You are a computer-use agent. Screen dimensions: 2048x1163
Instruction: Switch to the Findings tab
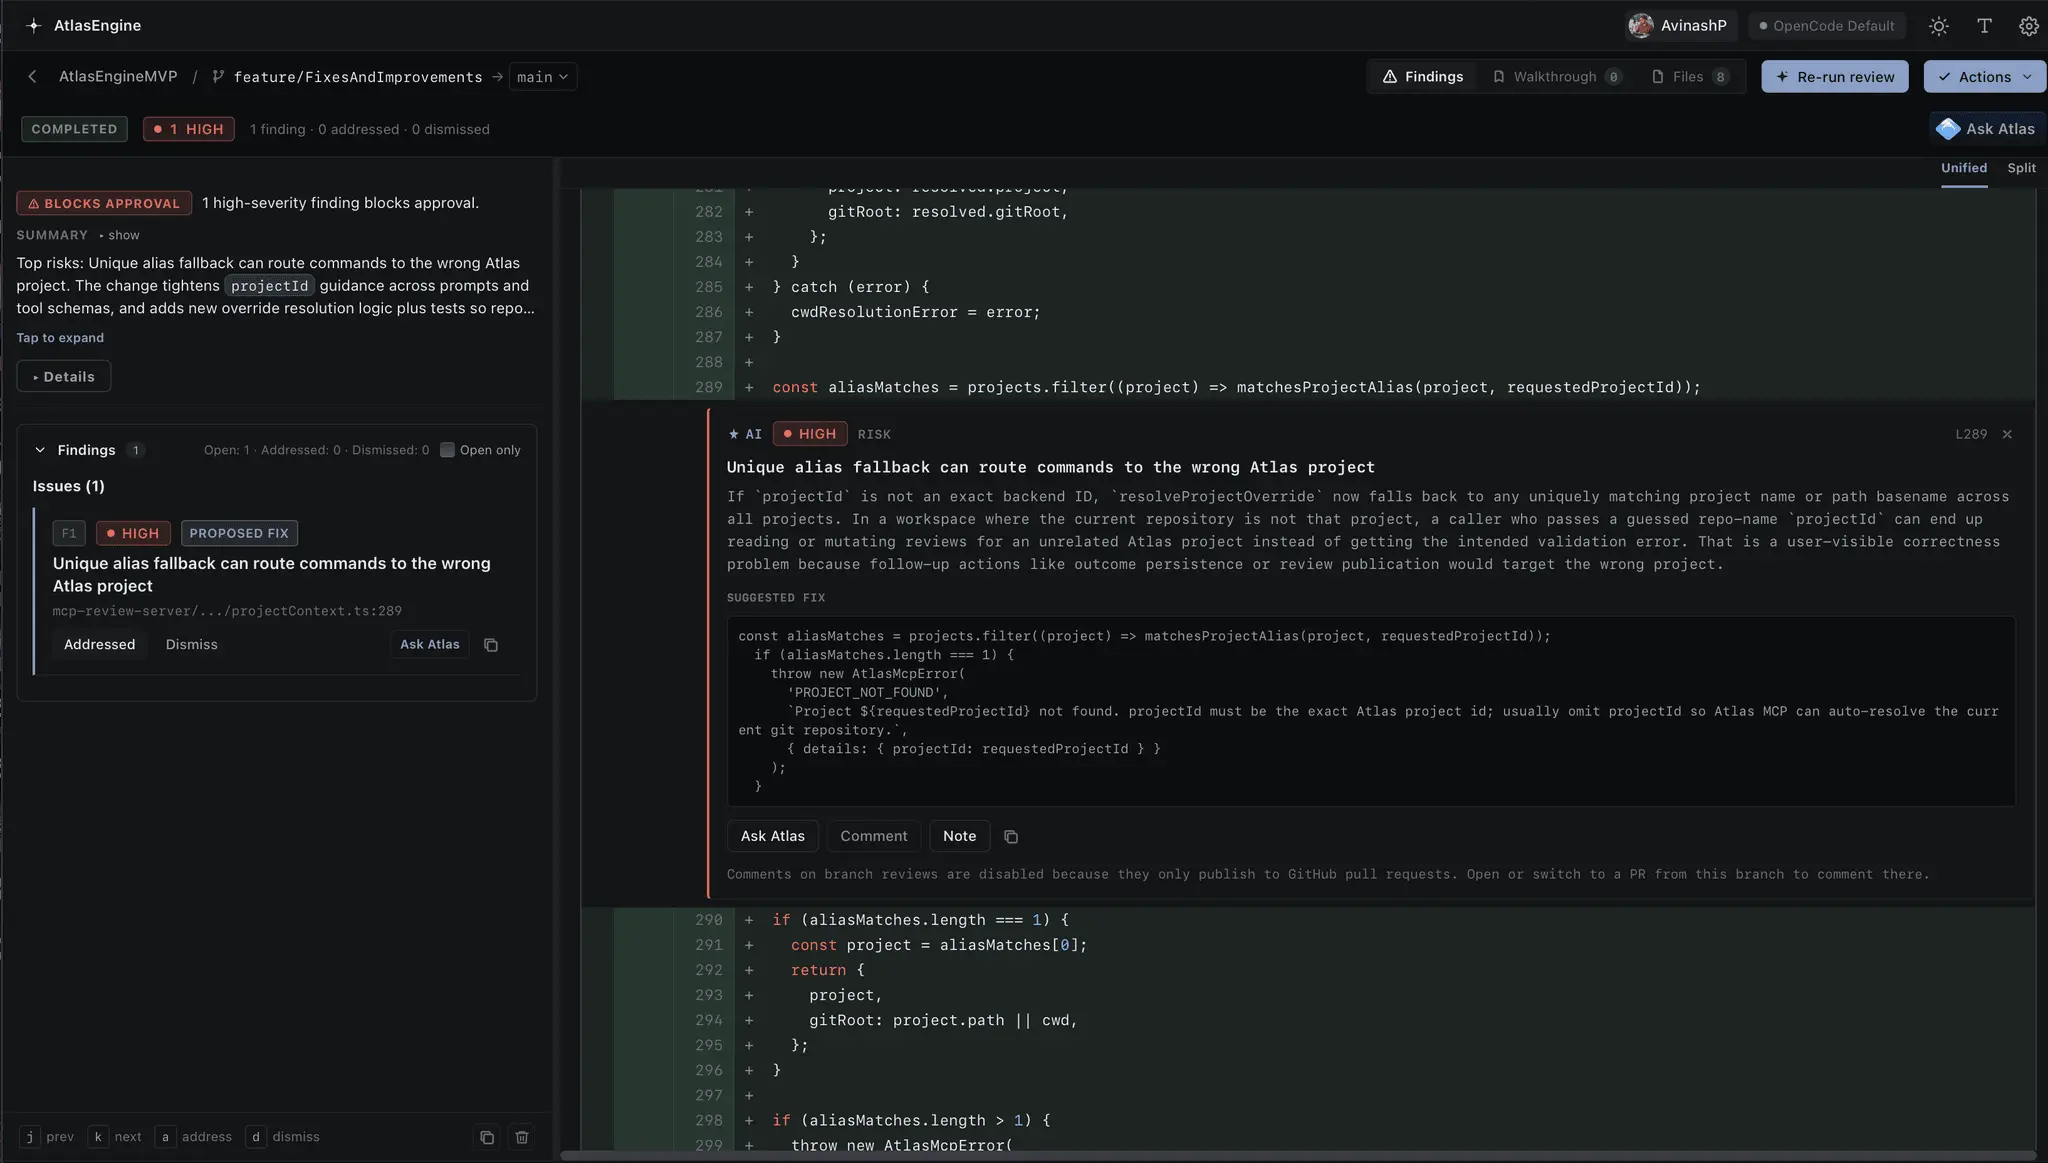click(1422, 77)
